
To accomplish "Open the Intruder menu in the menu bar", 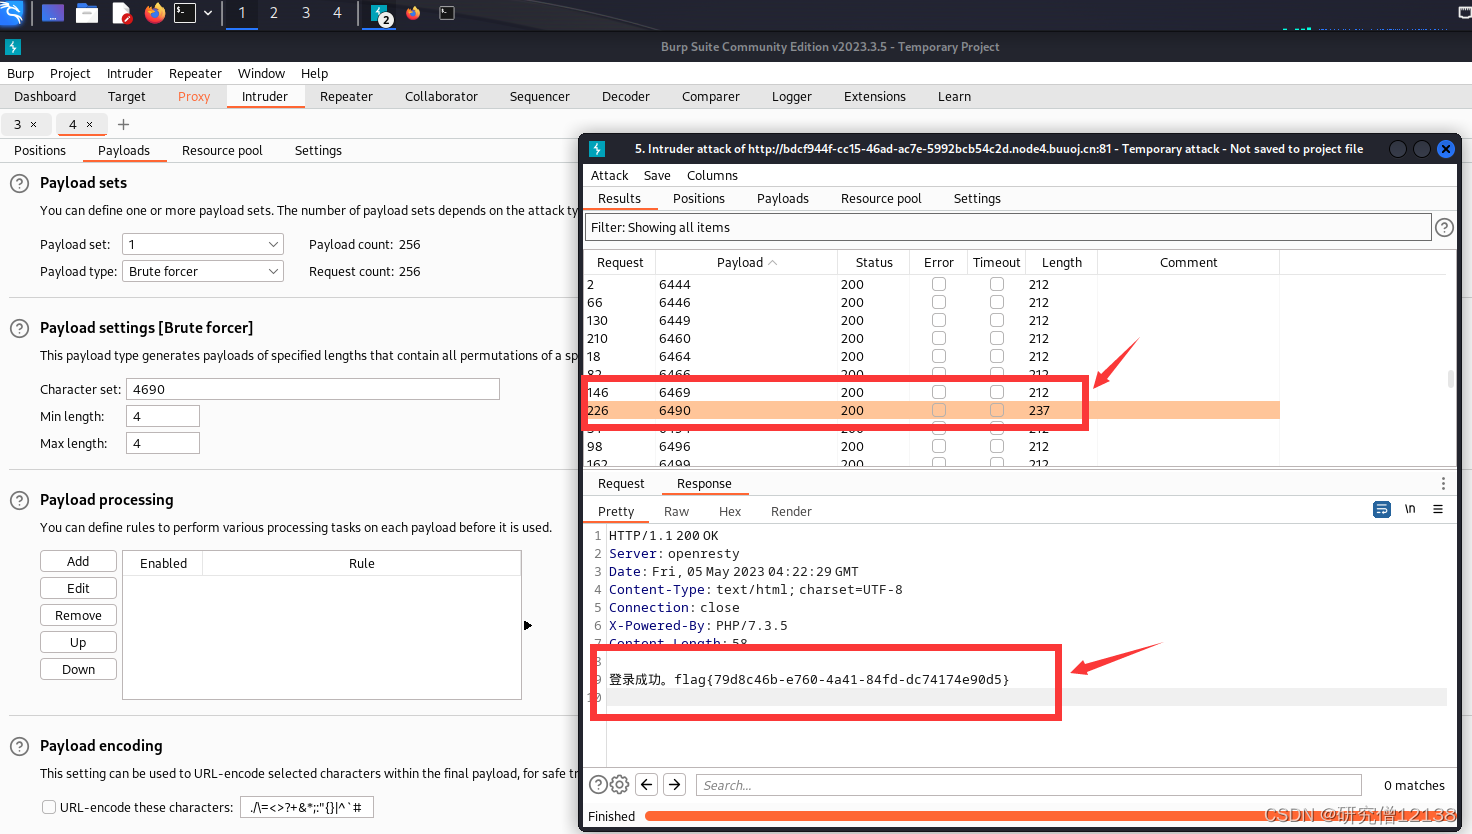I will (x=130, y=73).
